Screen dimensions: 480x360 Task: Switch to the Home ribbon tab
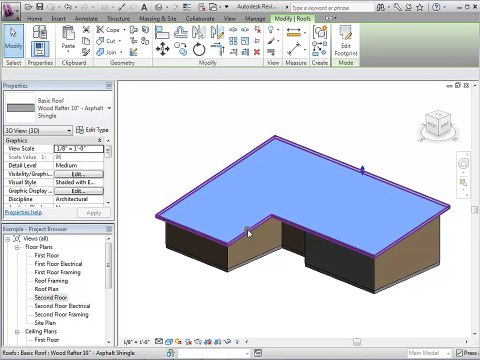tap(35, 19)
